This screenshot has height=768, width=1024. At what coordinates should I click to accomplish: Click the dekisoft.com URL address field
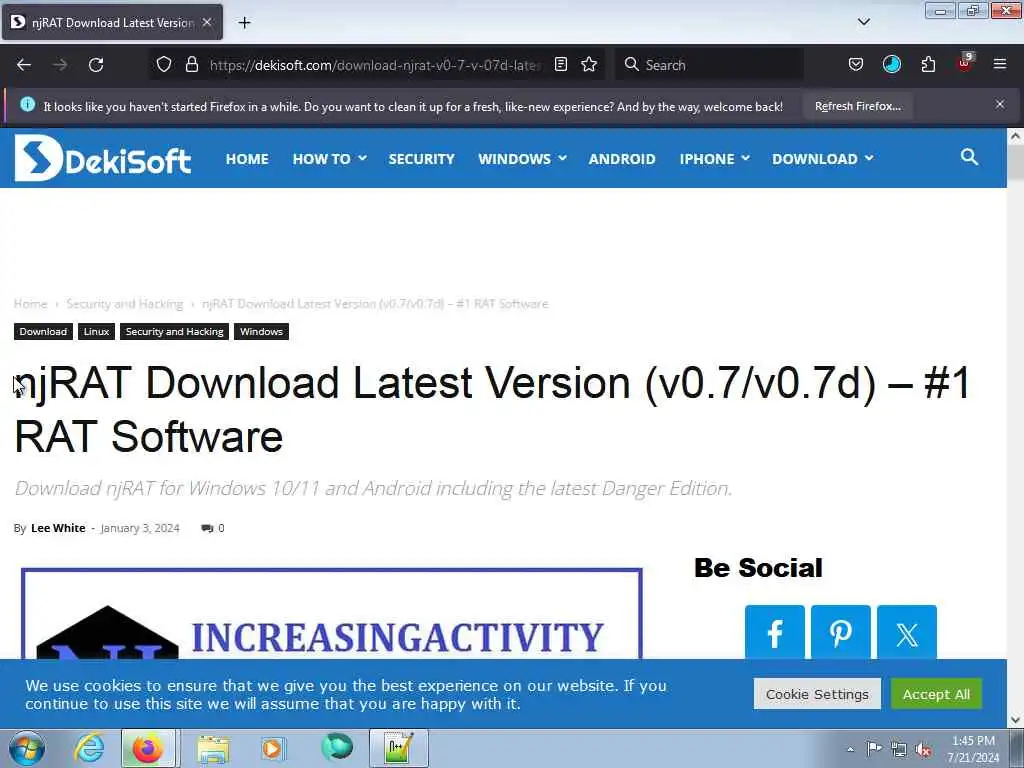tap(376, 65)
